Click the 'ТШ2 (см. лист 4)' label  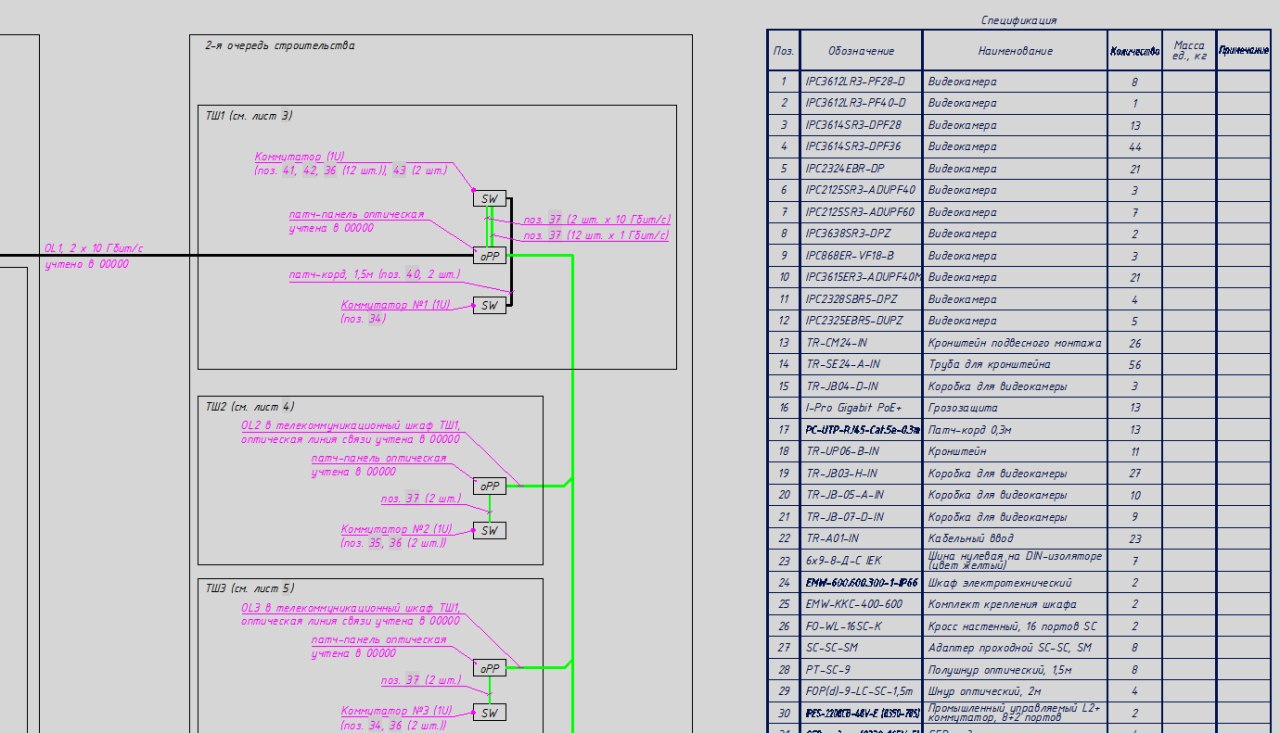click(249, 407)
